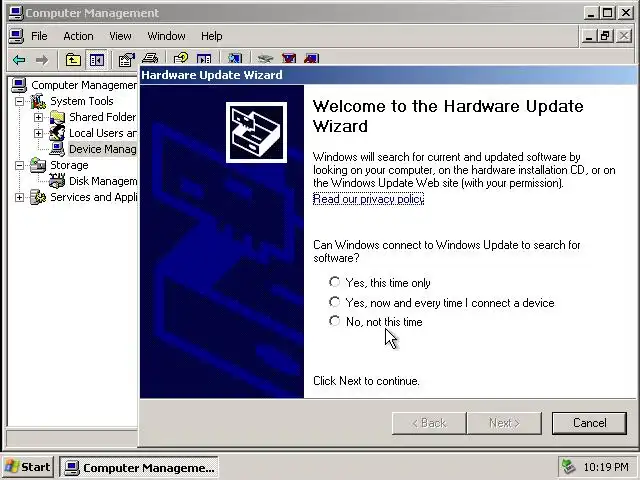
Task: Click the Shared Folders node icon
Action: (57, 117)
